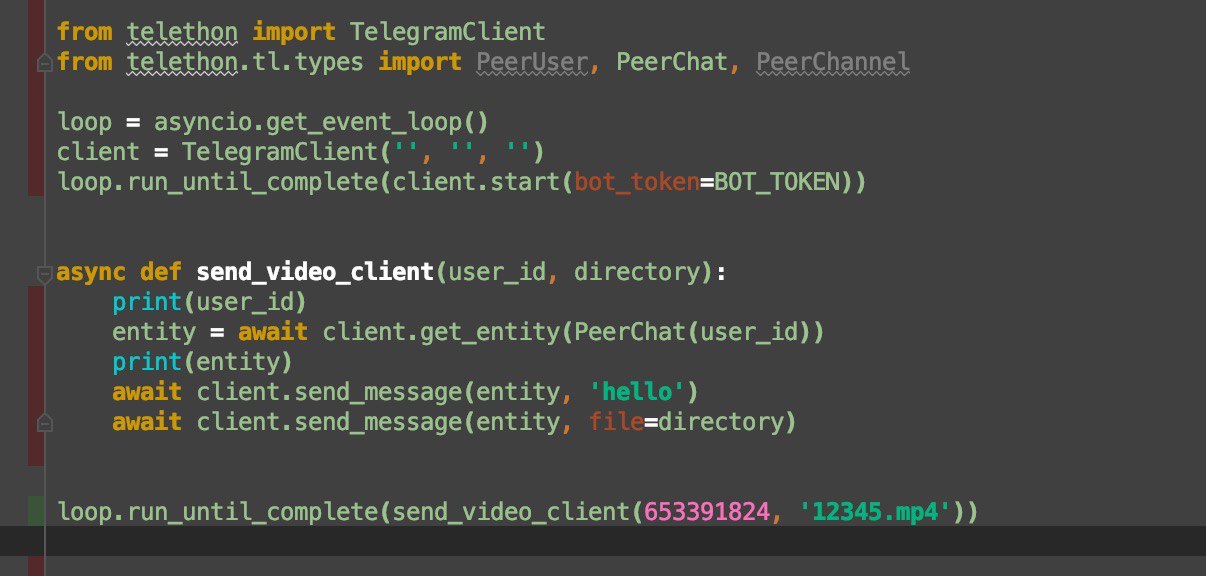Click the print(user_id) statement
This screenshot has width=1206, height=576.
[x=209, y=302]
